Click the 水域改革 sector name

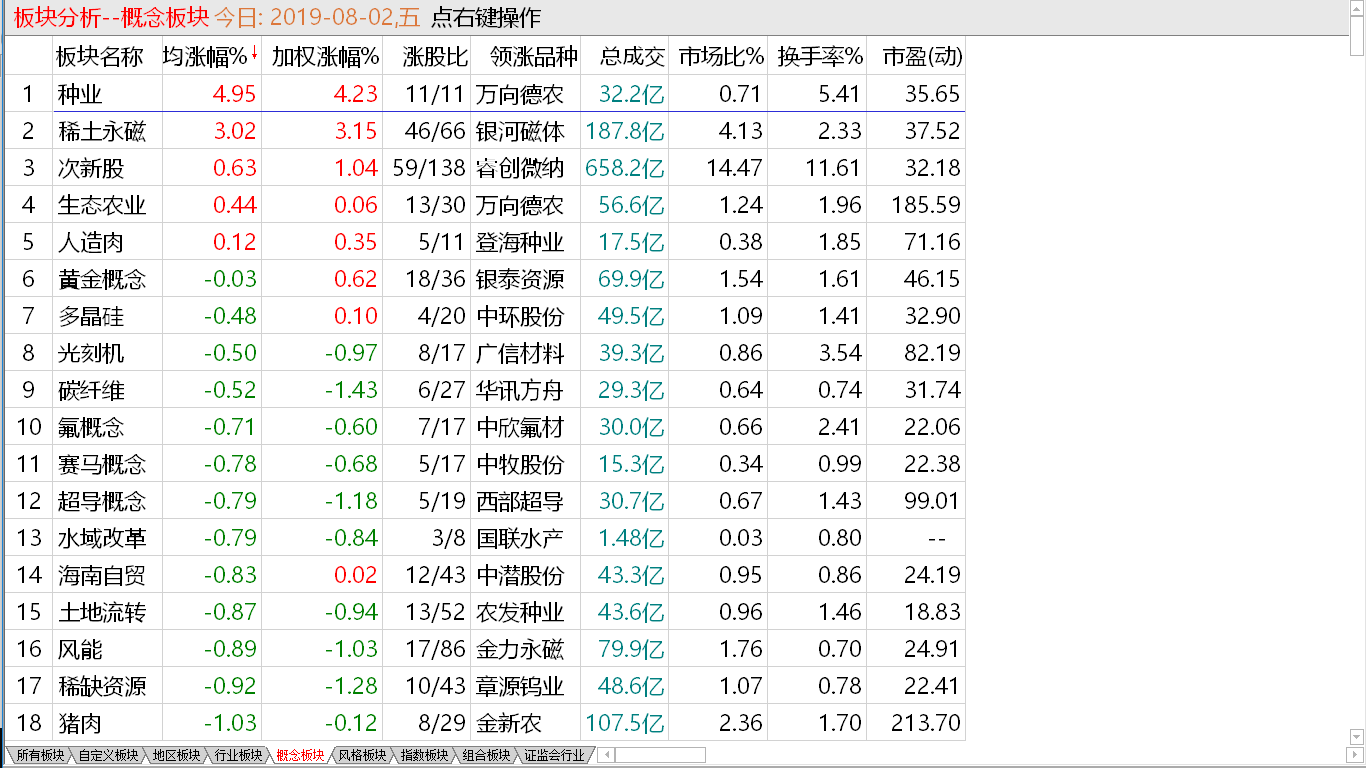[102, 538]
